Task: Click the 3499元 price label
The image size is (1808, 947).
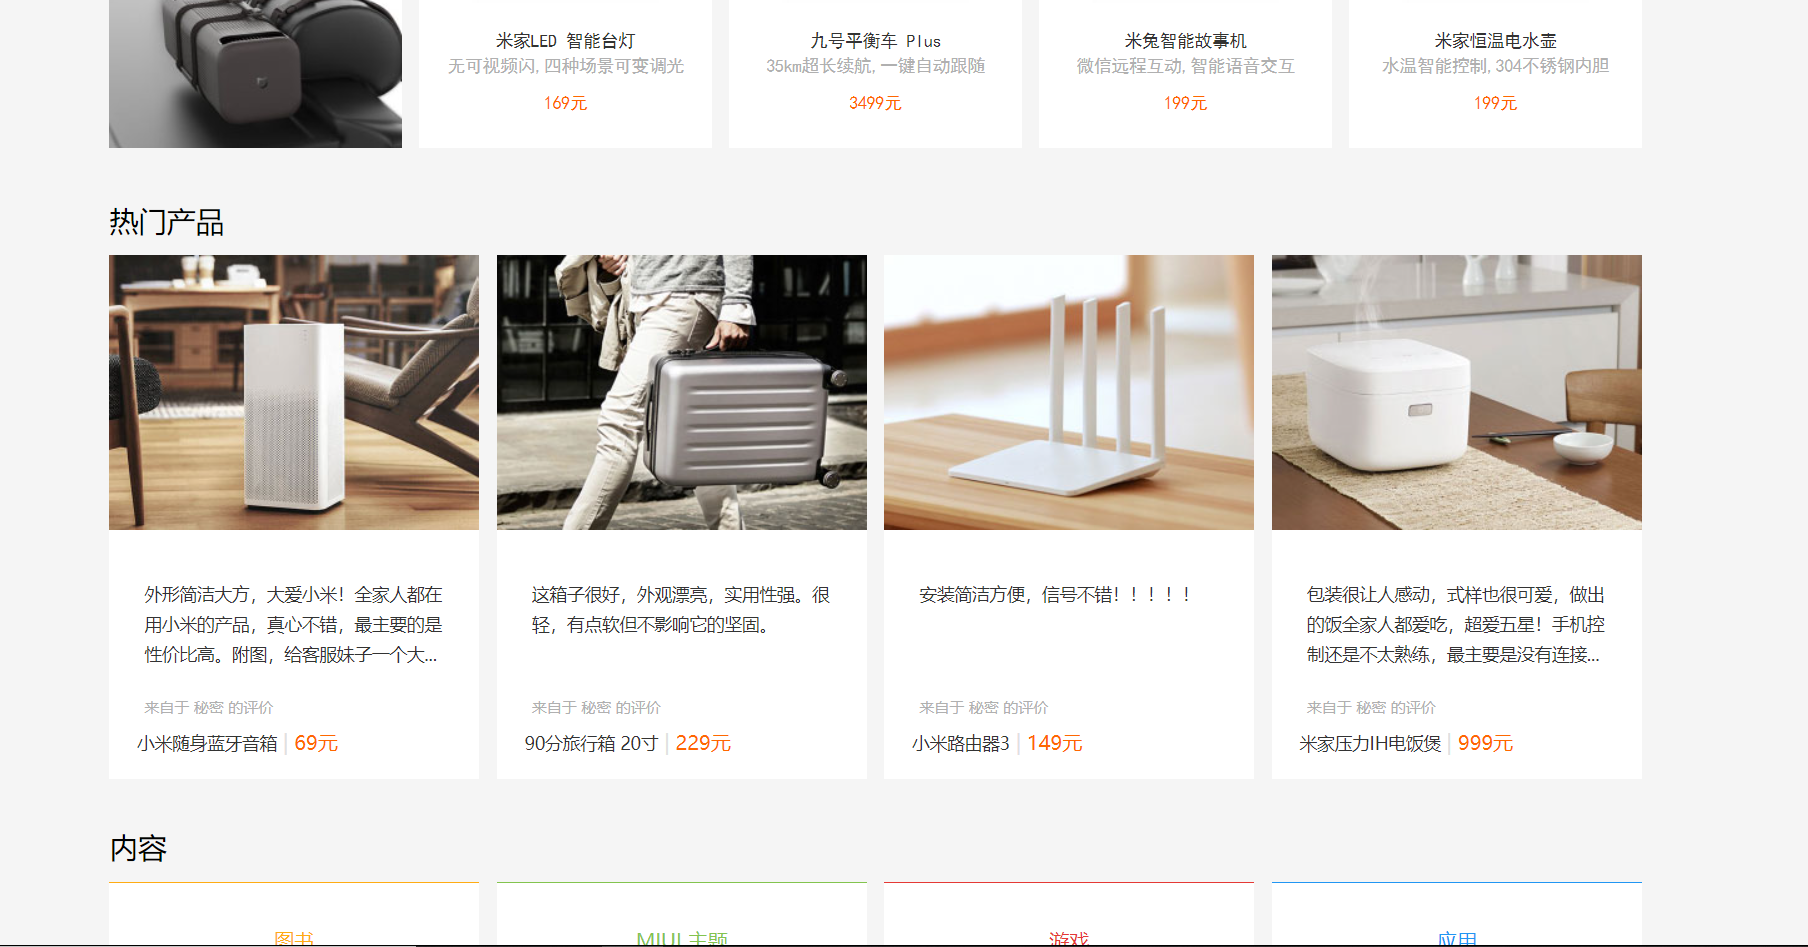Action: [875, 103]
